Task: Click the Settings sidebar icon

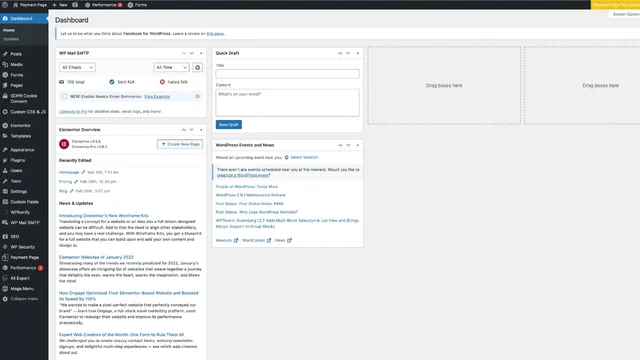Action: tap(5, 191)
